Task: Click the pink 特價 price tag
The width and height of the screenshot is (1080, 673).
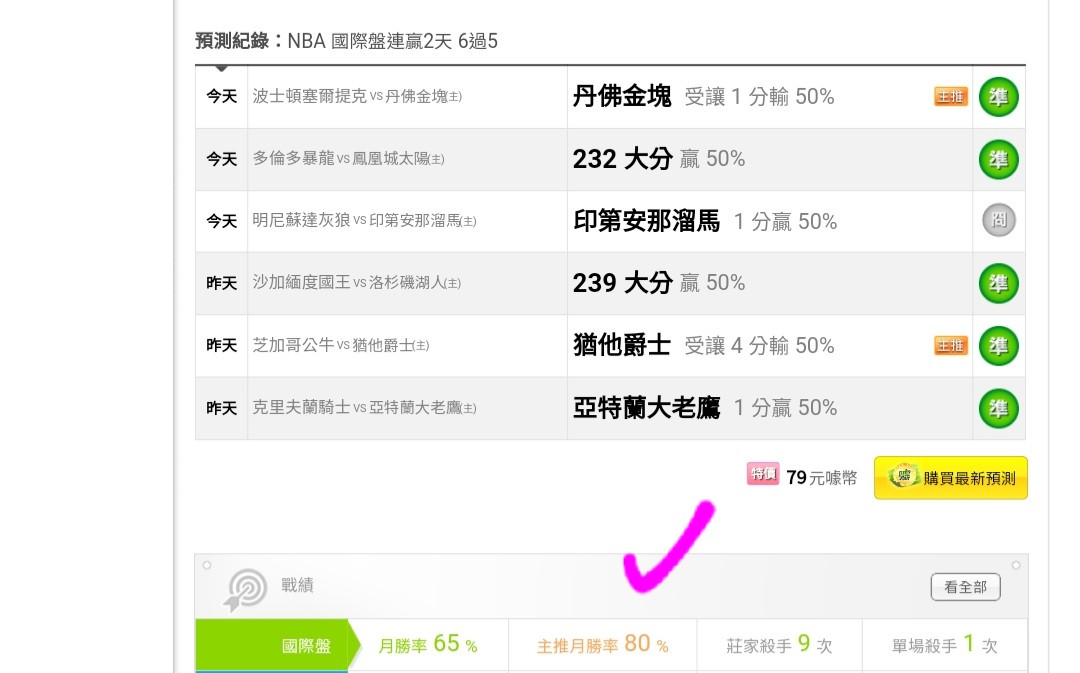Action: pyautogui.click(x=763, y=474)
